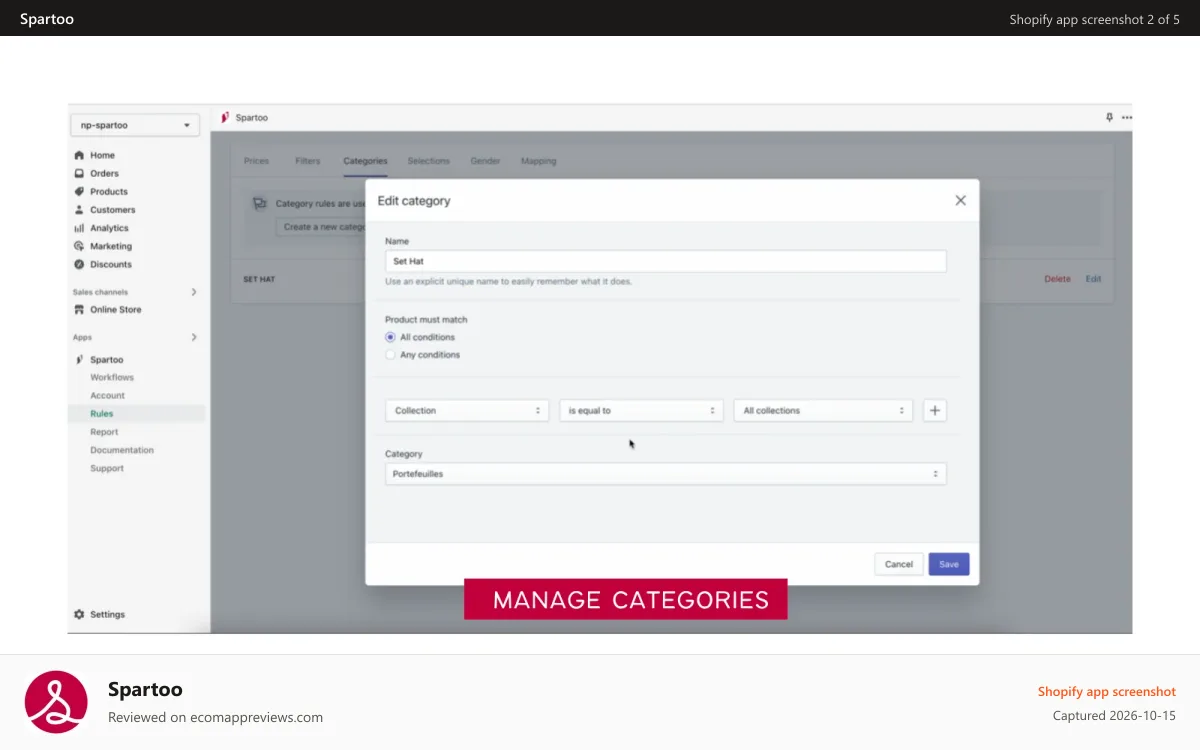Click the Spartoo round logo at bottom
The width and height of the screenshot is (1200, 750).
tap(56, 702)
